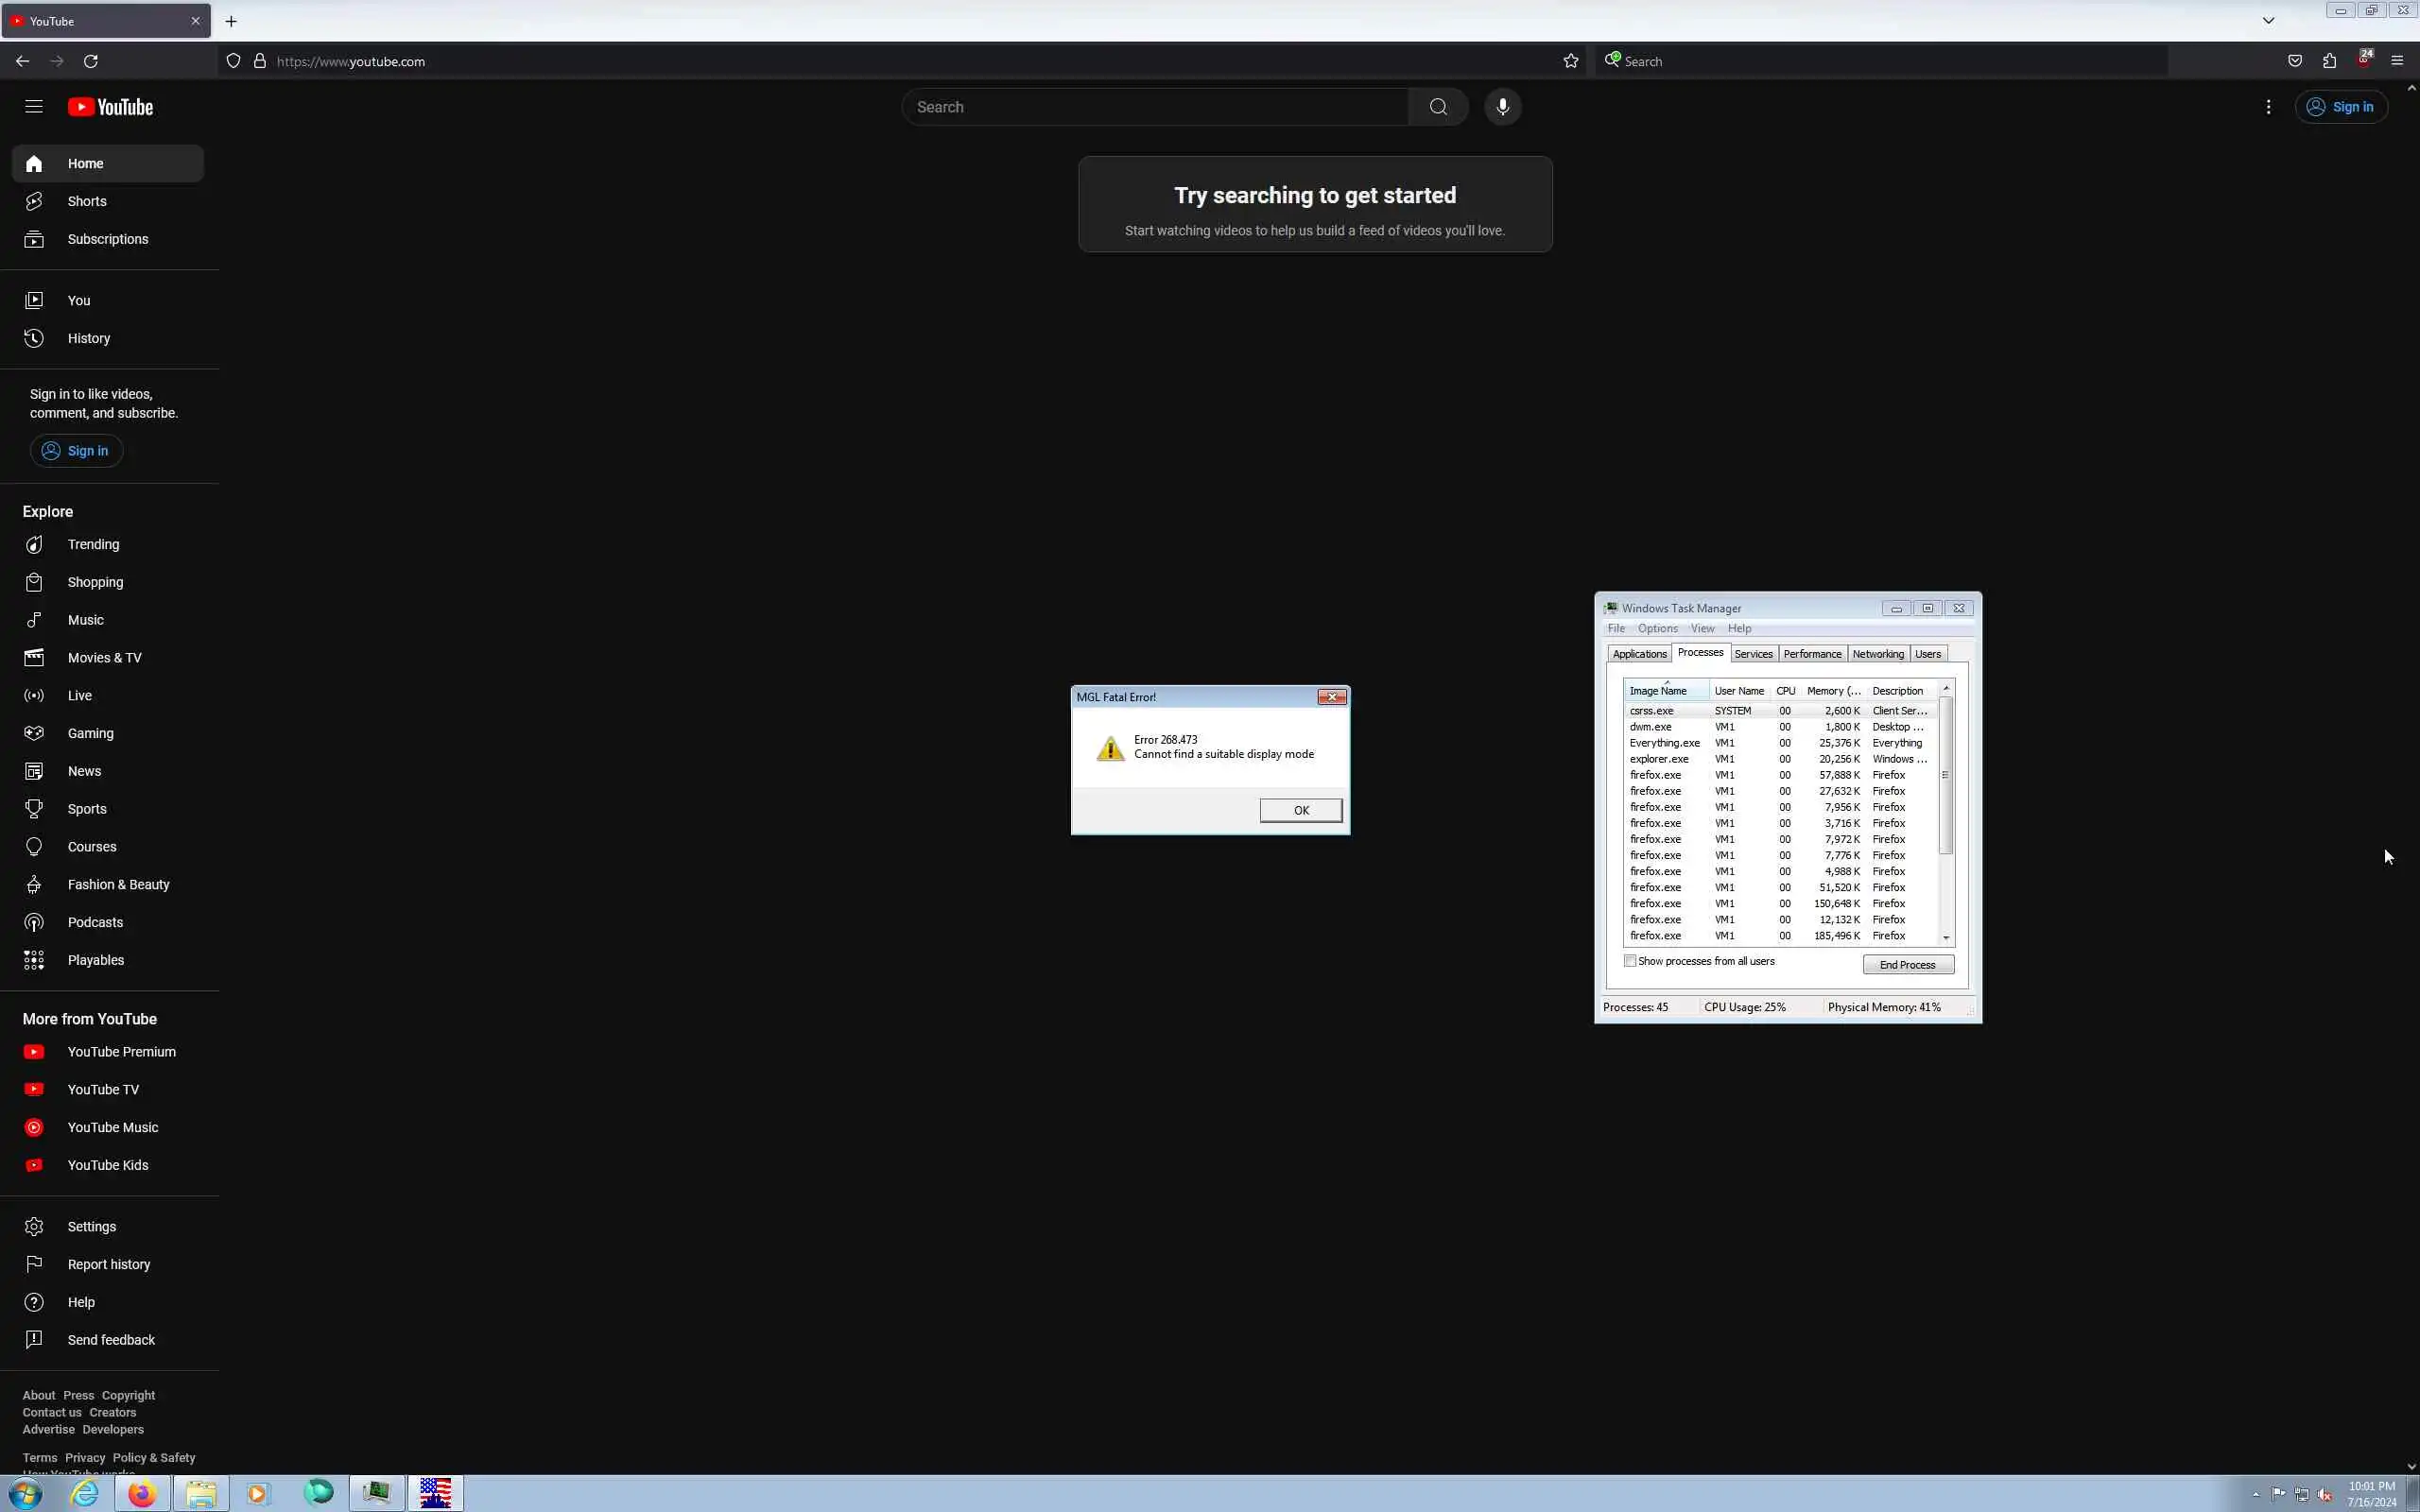Click the YouTube search input field
Image resolution: width=2420 pixels, height=1512 pixels.
[1155, 107]
